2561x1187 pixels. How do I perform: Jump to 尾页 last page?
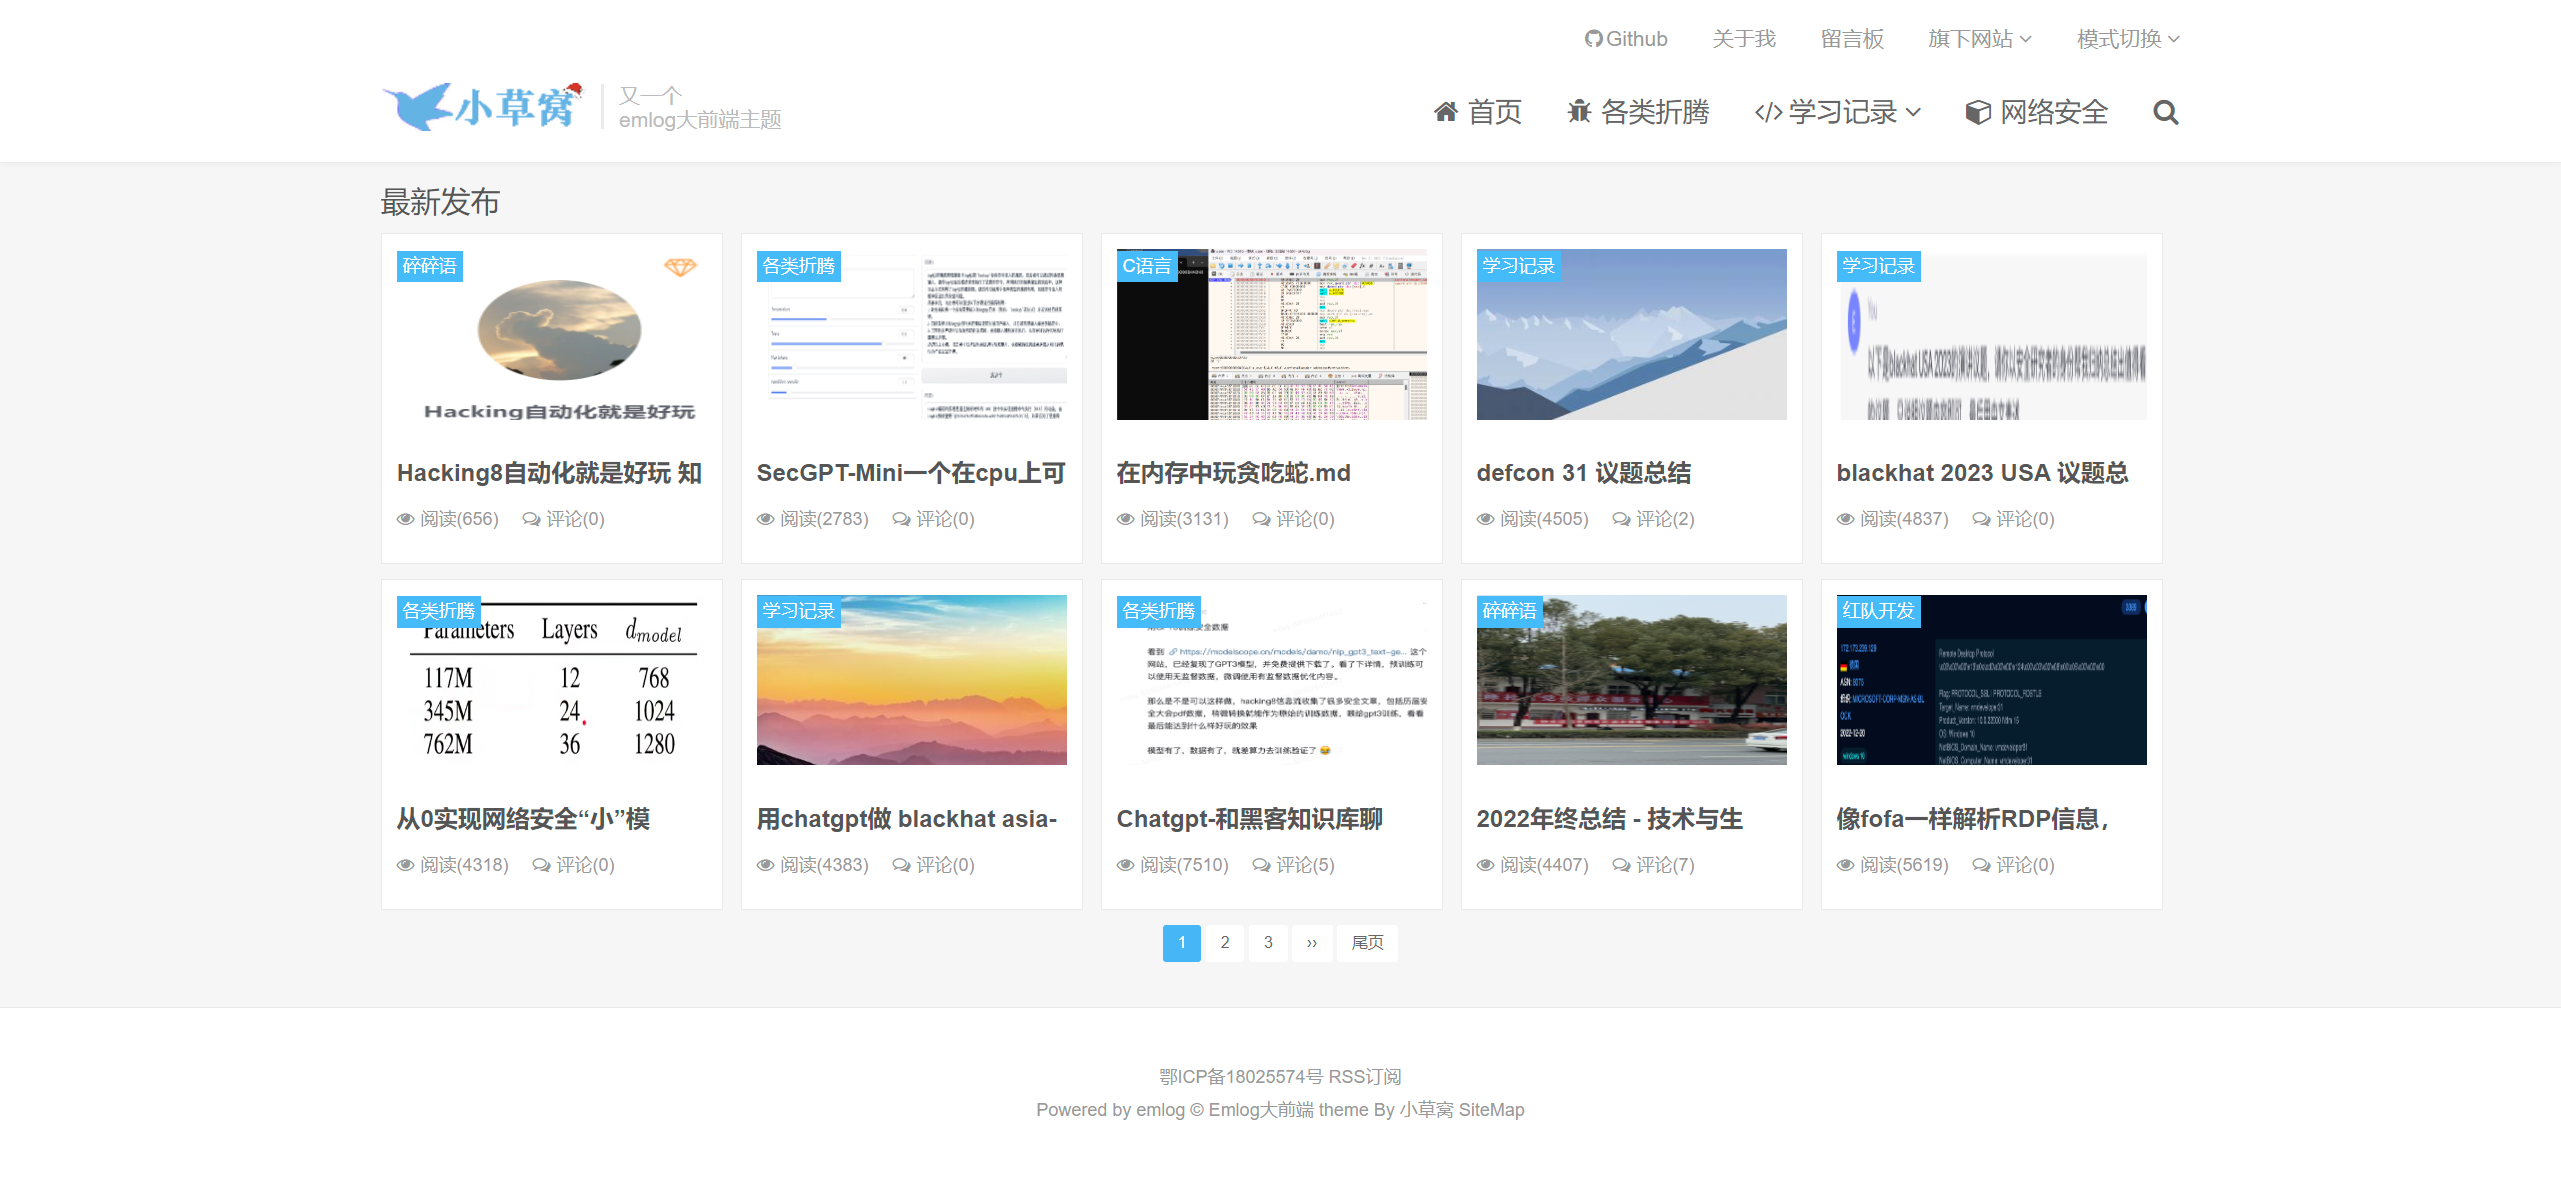[1367, 942]
